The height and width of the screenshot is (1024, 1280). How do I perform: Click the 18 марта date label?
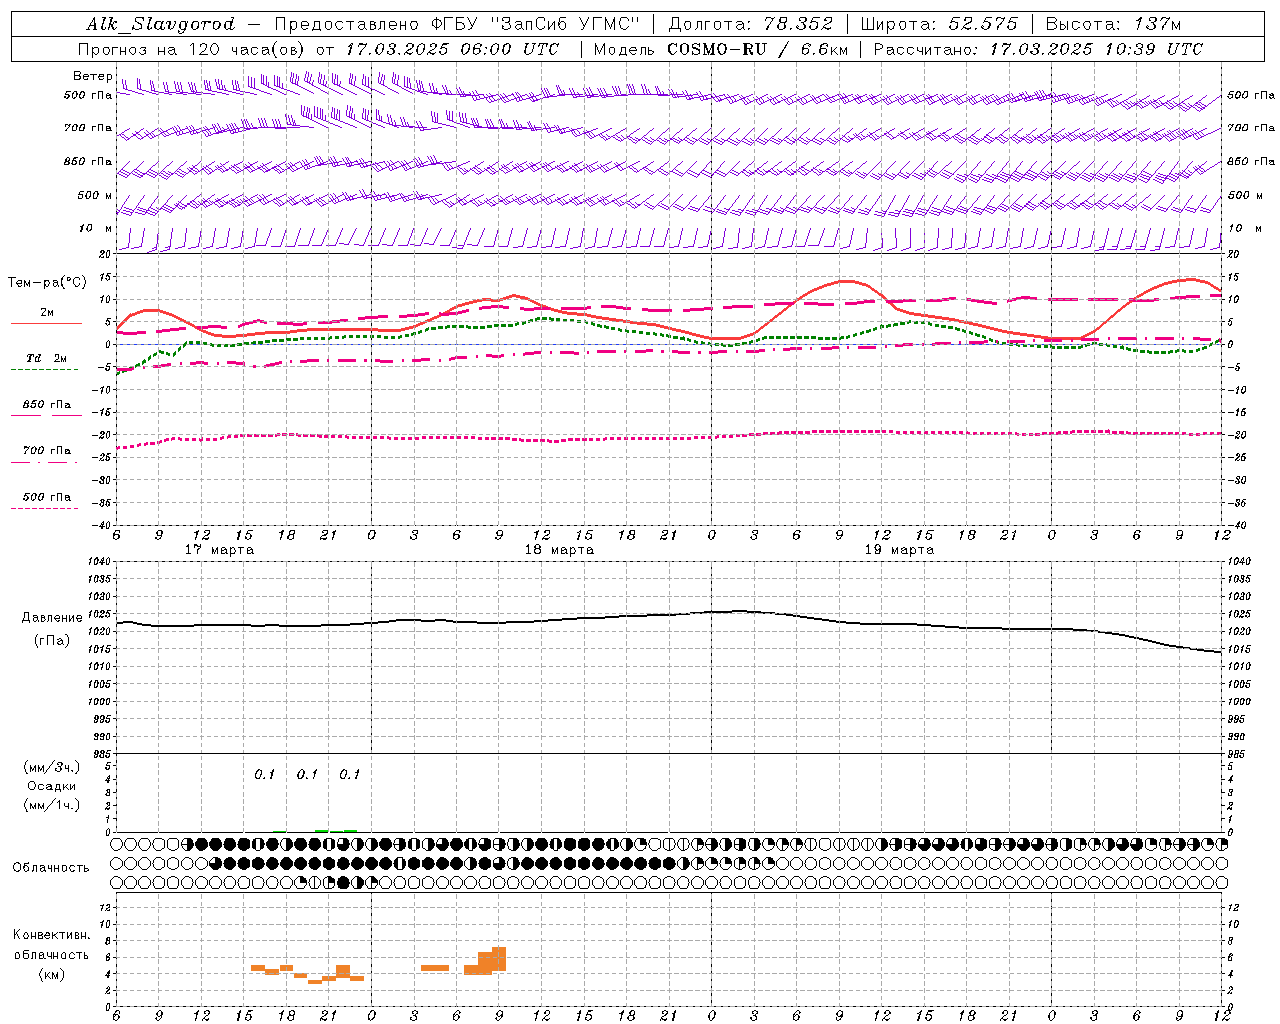[559, 550]
